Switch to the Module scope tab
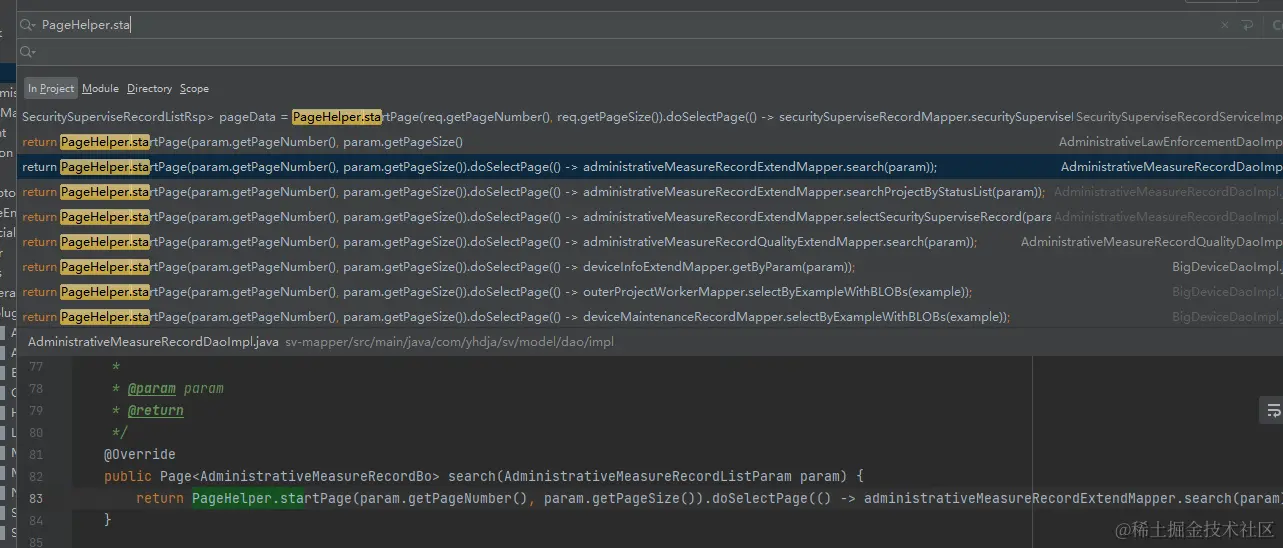Viewport: 1283px width, 548px height. 100,88
